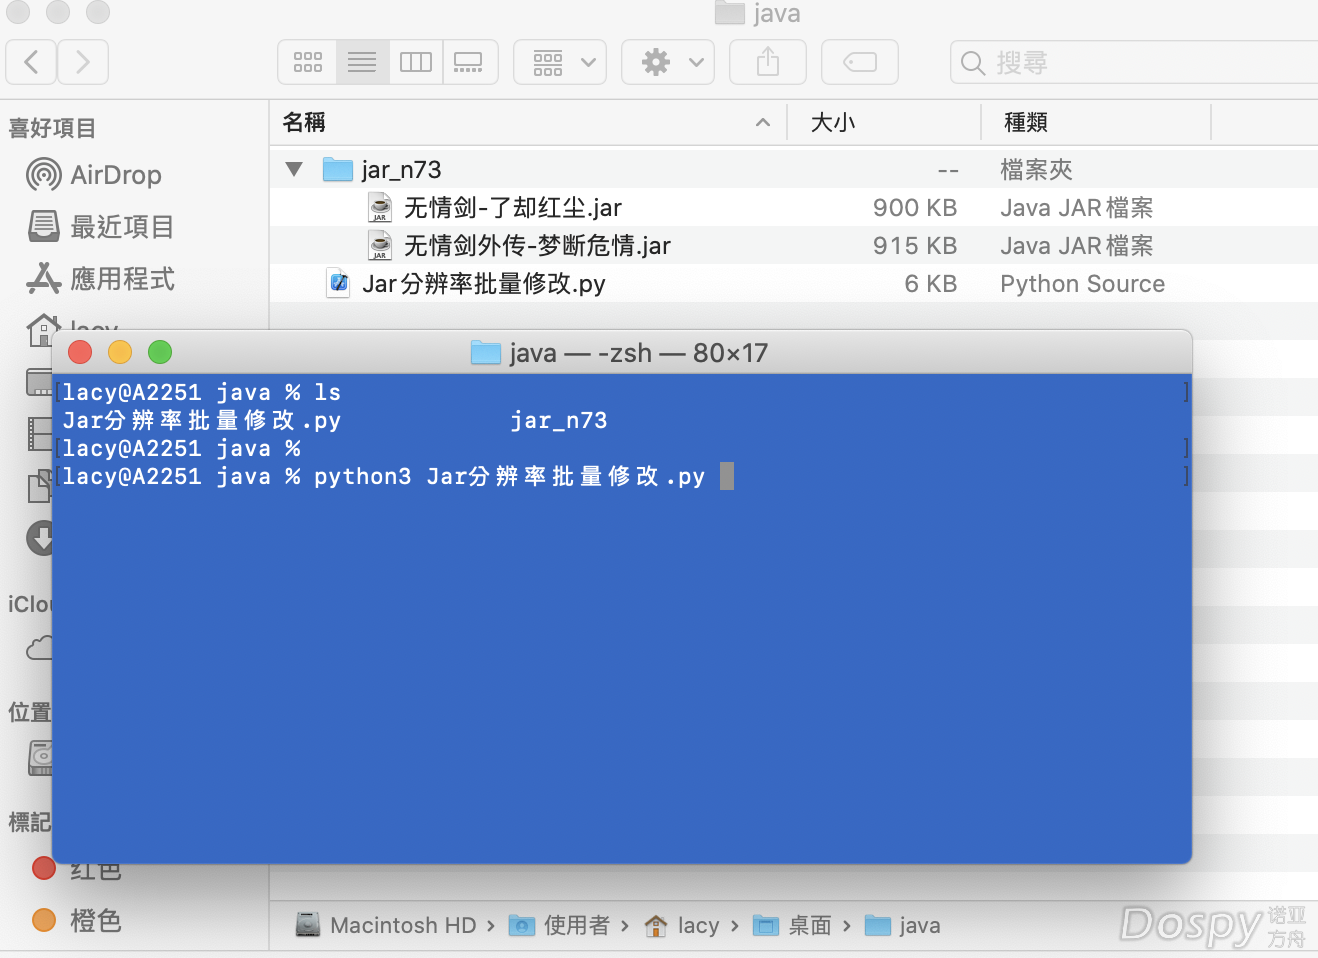Click the 900 KB size cell
Image resolution: width=1318 pixels, height=958 pixels.
pyautogui.click(x=915, y=207)
